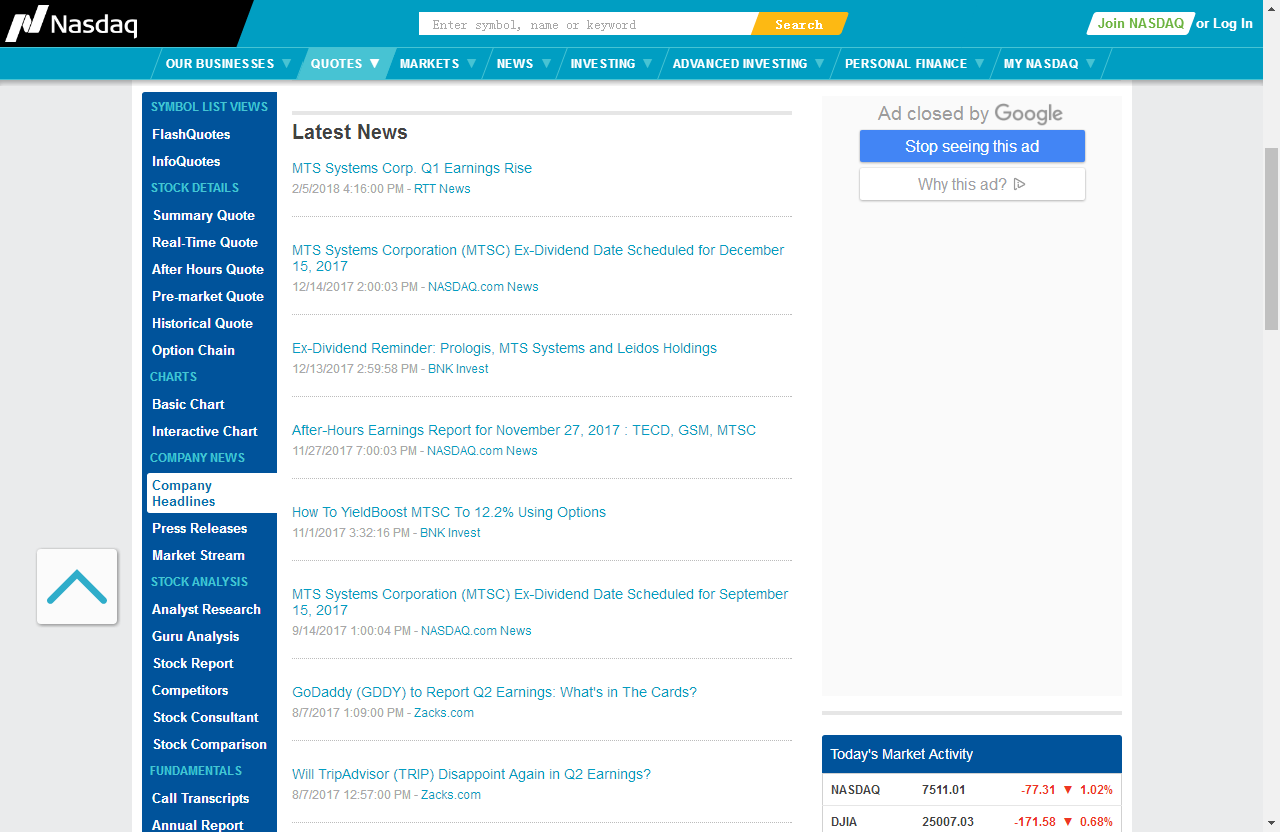Open Historical Quote in the sidebar
1280x832 pixels.
click(x=202, y=323)
